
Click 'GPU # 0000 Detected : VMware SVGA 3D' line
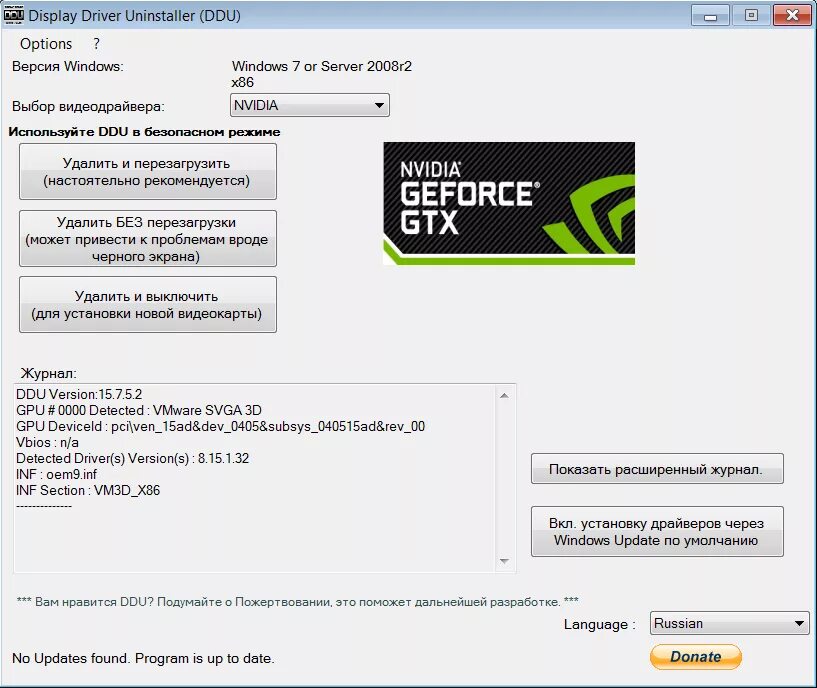tap(139, 410)
